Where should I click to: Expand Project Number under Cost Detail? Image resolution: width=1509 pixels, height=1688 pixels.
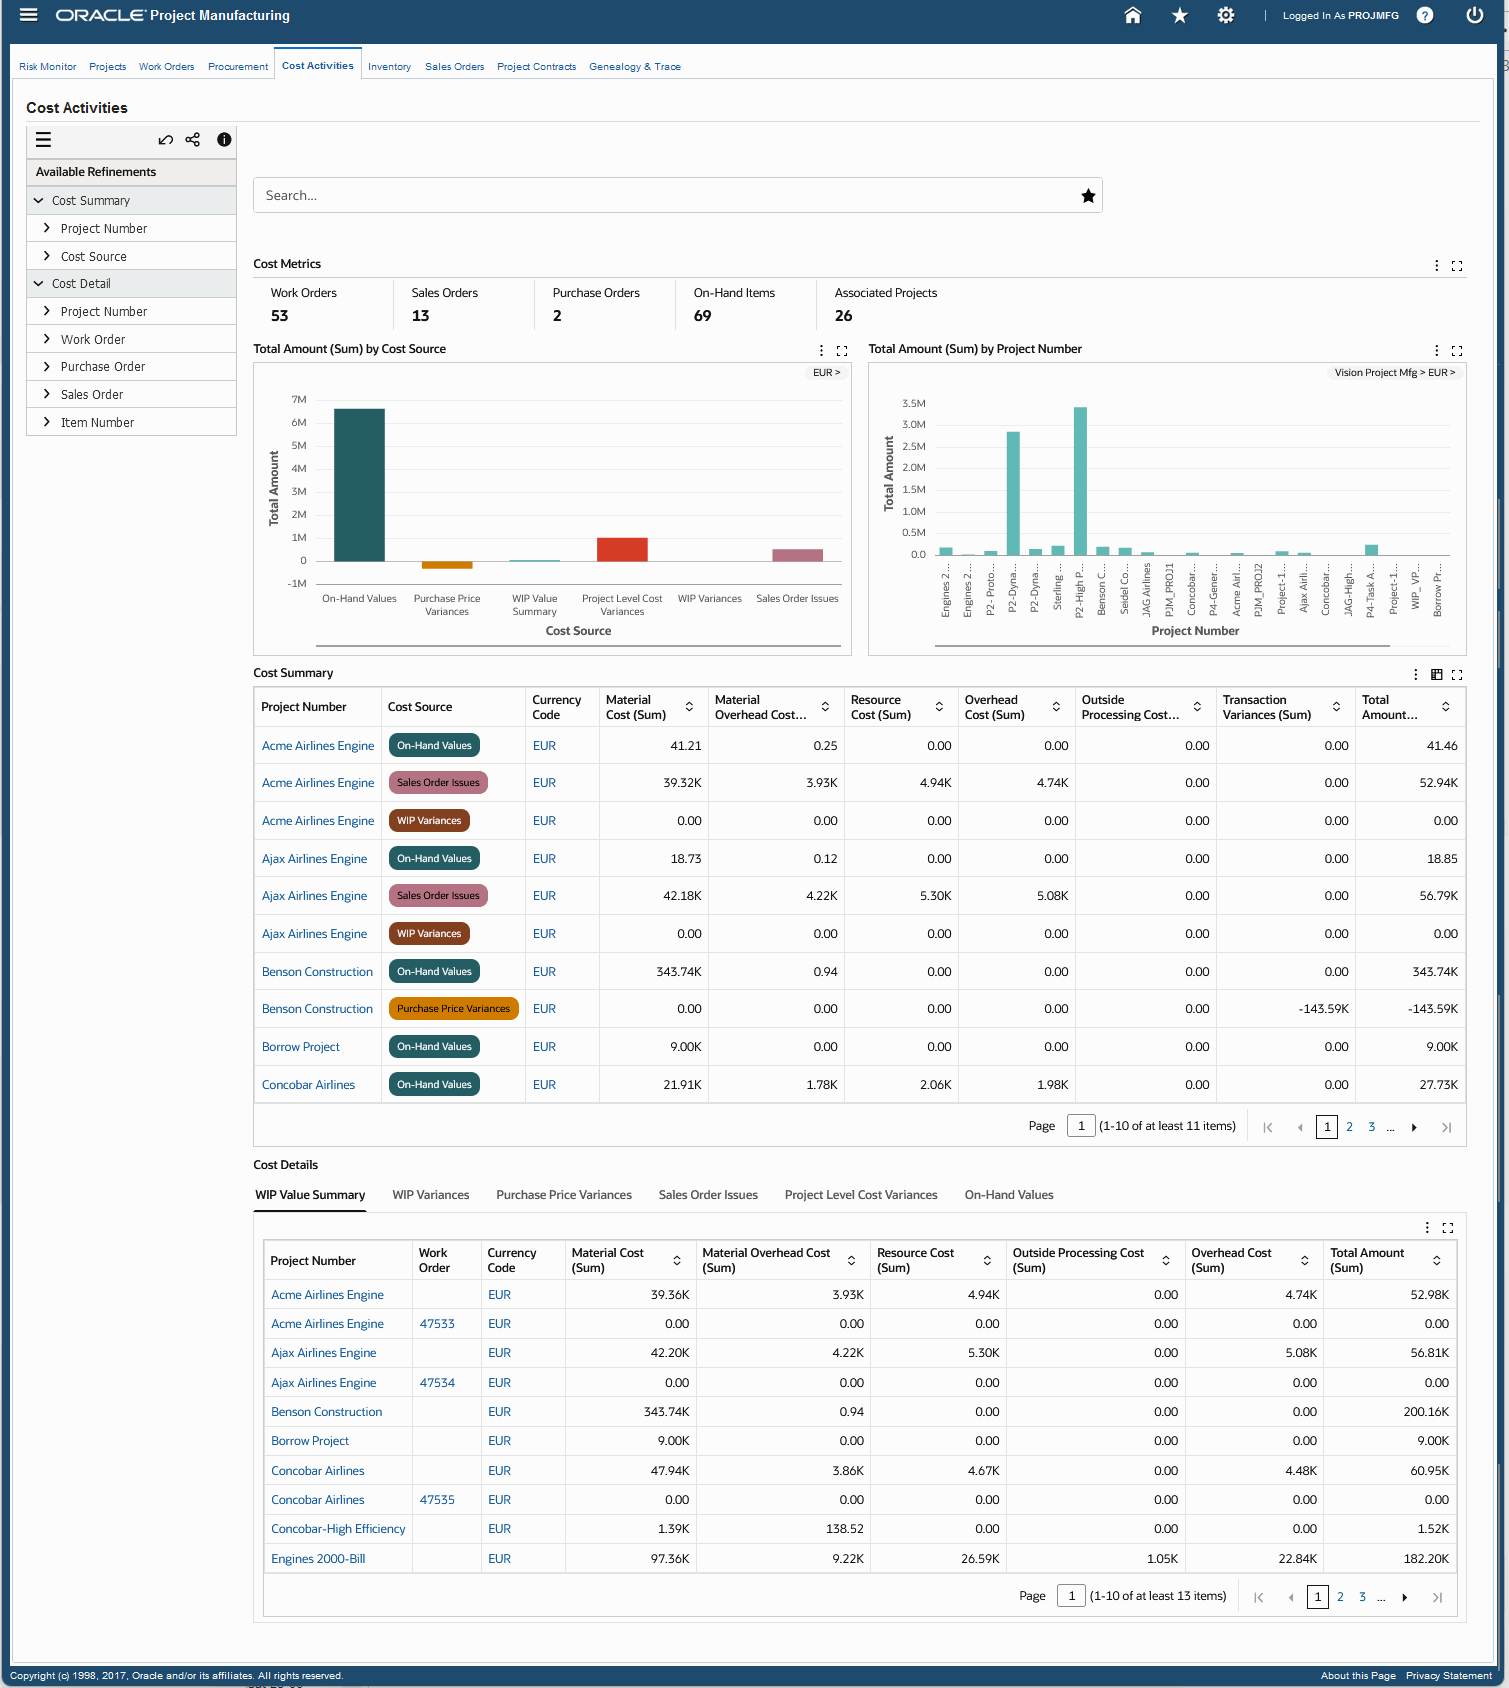coord(46,311)
